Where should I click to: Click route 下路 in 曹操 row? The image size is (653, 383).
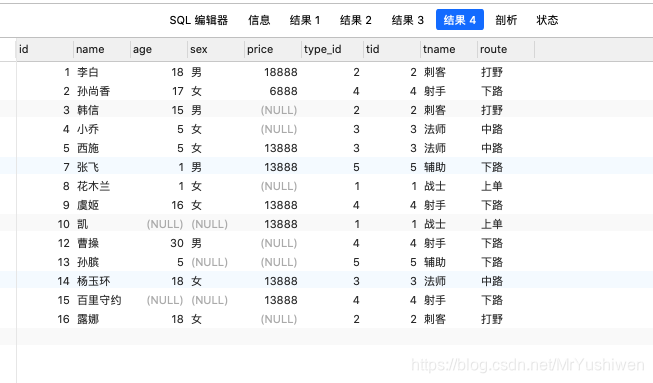pyautogui.click(x=492, y=243)
